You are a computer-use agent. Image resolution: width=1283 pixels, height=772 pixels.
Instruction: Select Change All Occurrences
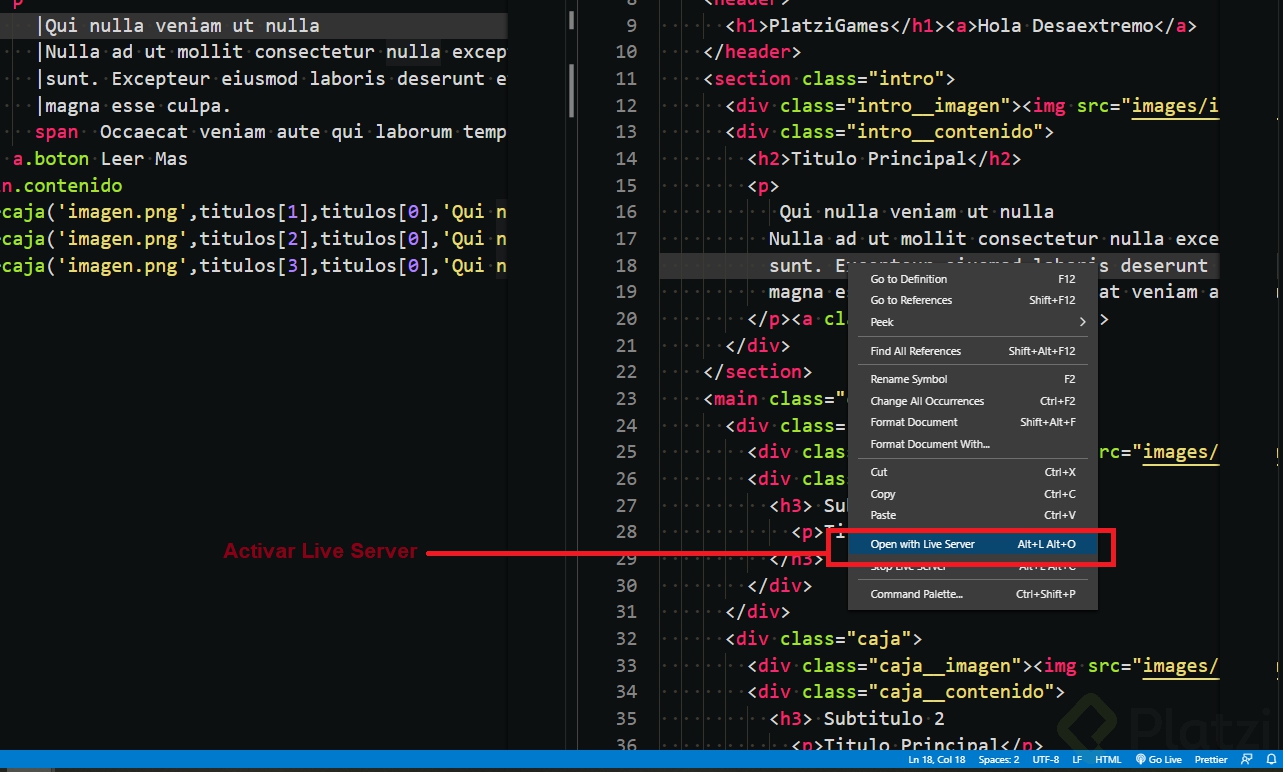[973, 401]
